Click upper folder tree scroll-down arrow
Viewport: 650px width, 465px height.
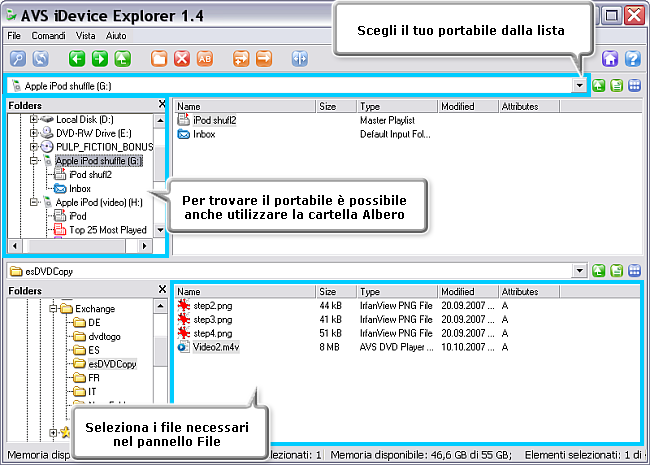click(x=160, y=230)
